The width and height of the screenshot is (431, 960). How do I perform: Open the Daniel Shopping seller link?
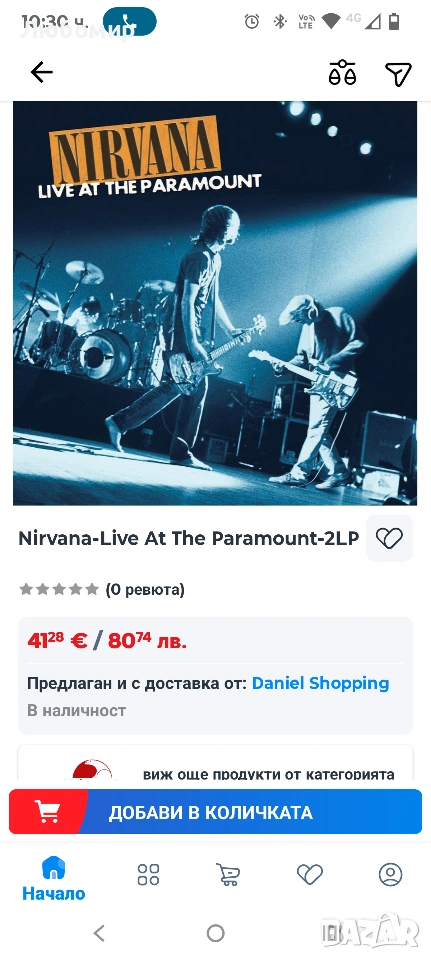coord(320,683)
